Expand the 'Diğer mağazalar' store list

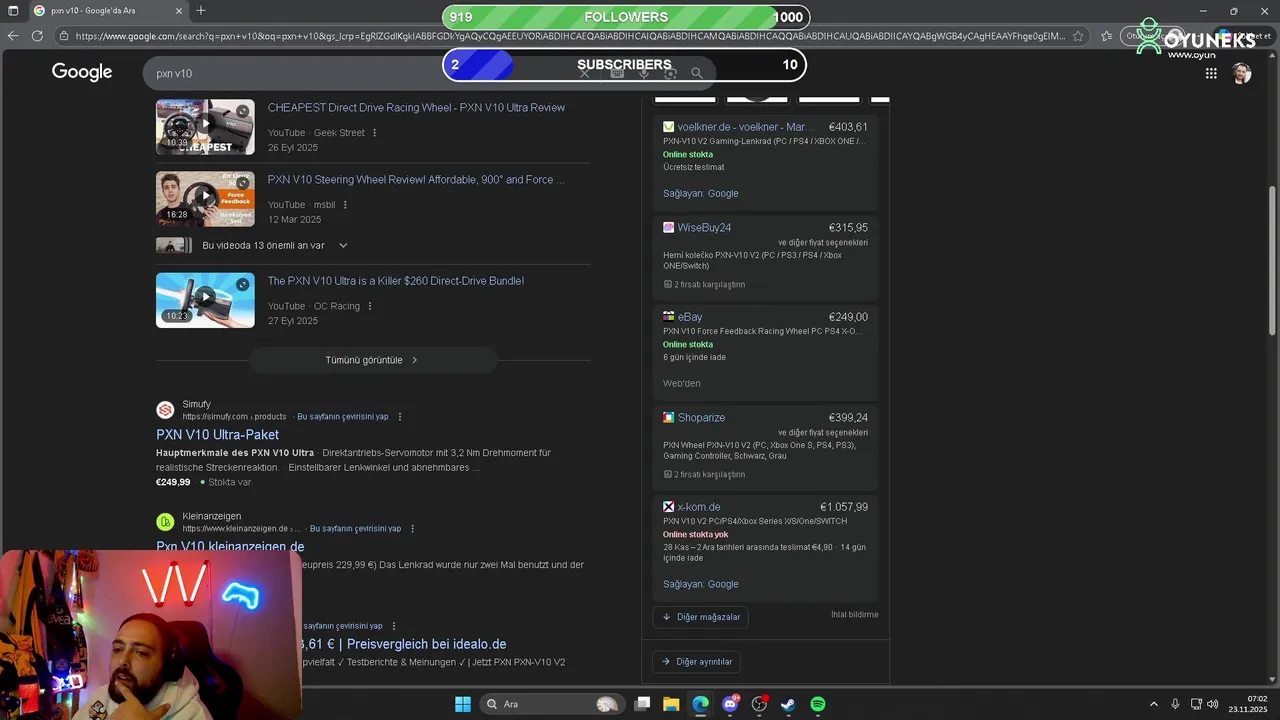[701, 617]
